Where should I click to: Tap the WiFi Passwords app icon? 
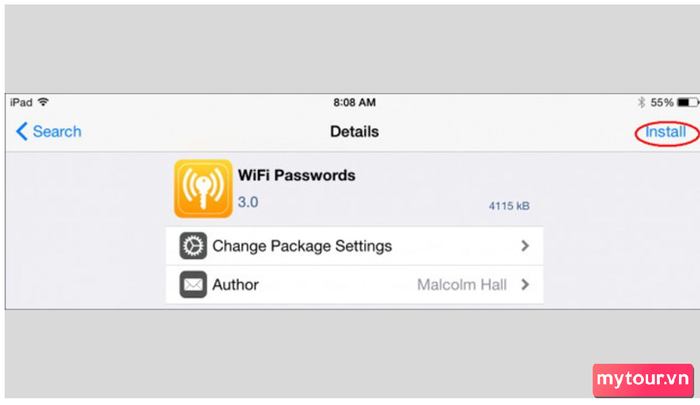coord(203,188)
